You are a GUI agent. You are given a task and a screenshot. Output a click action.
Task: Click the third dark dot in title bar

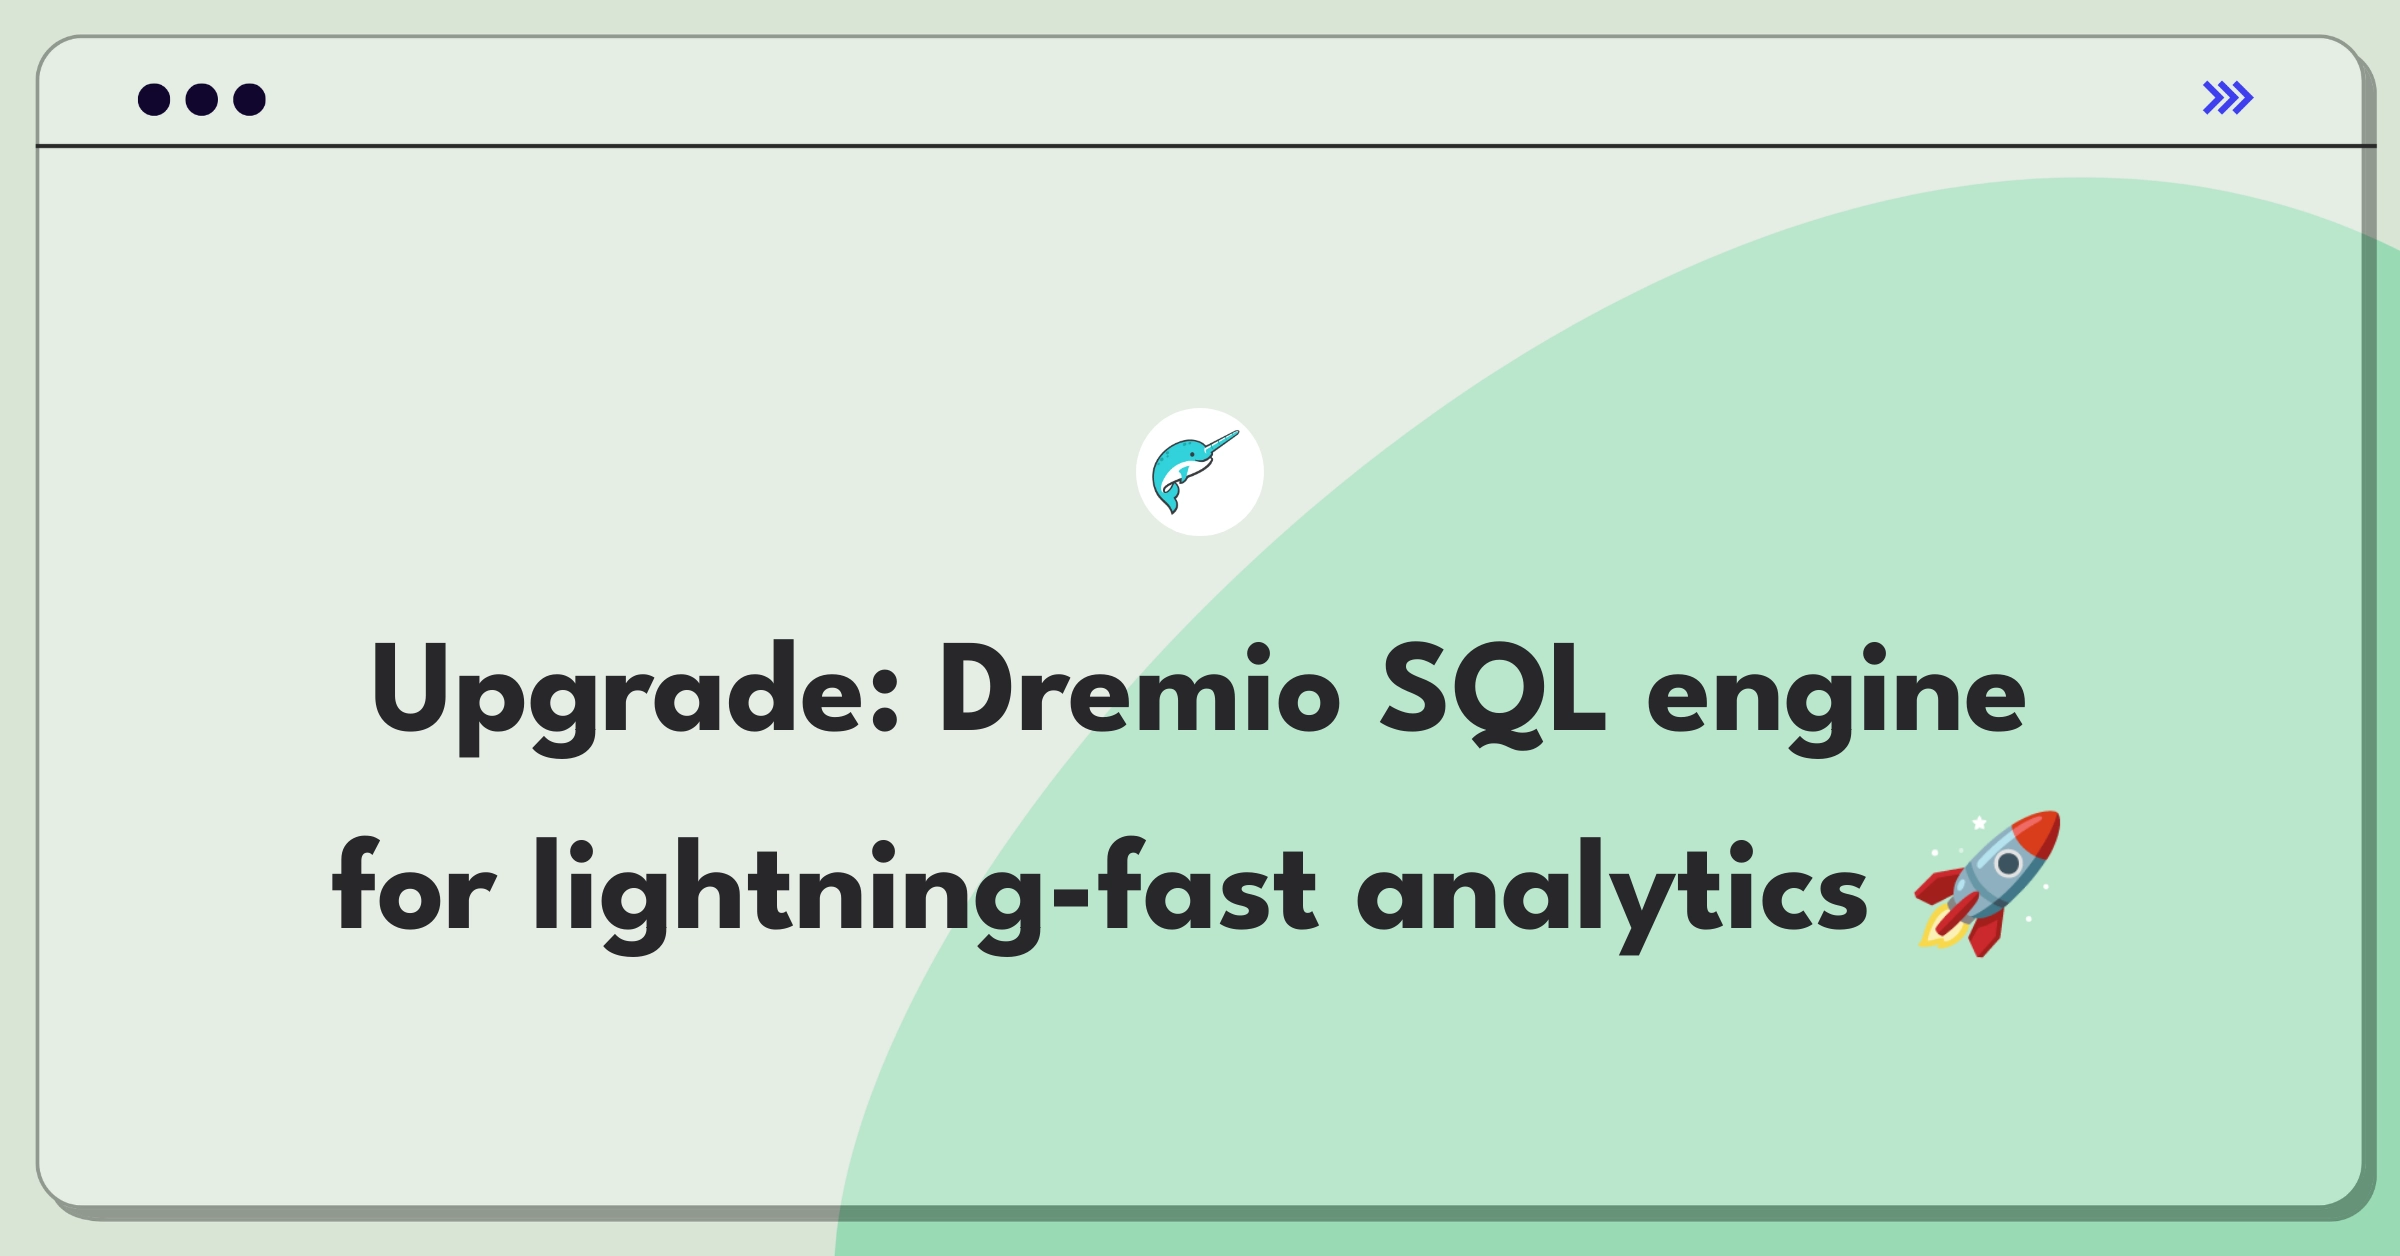[250, 99]
